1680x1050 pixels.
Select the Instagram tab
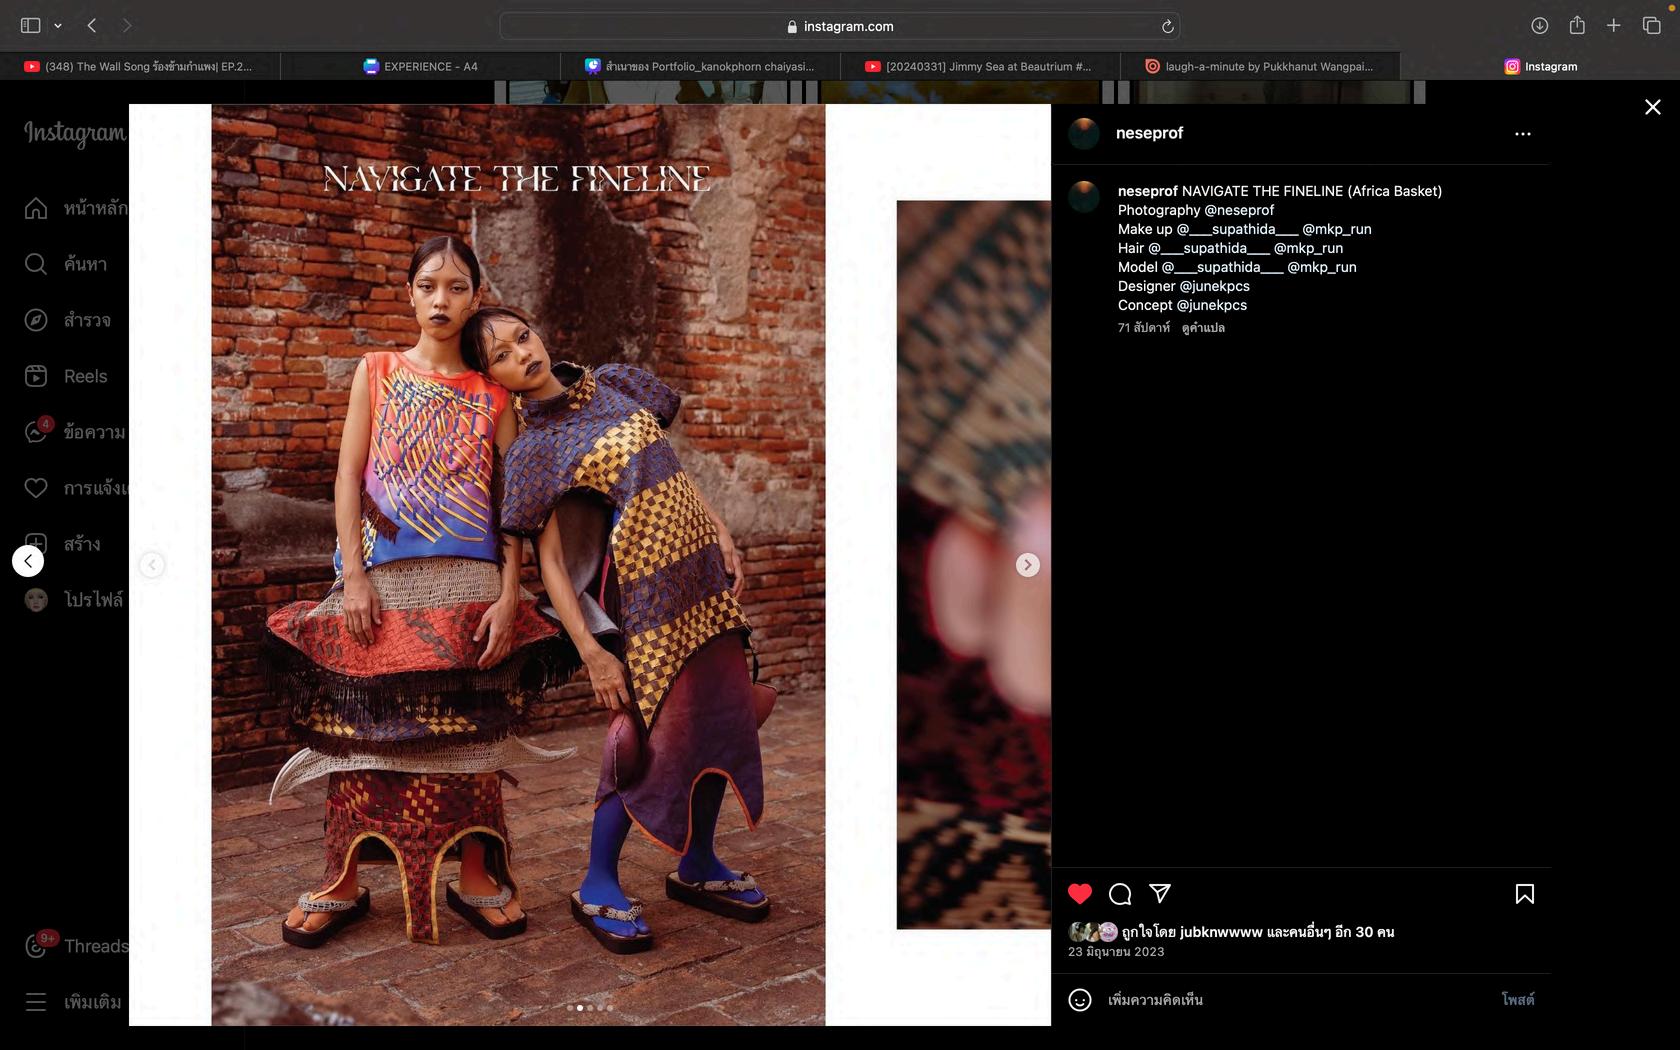point(1540,67)
